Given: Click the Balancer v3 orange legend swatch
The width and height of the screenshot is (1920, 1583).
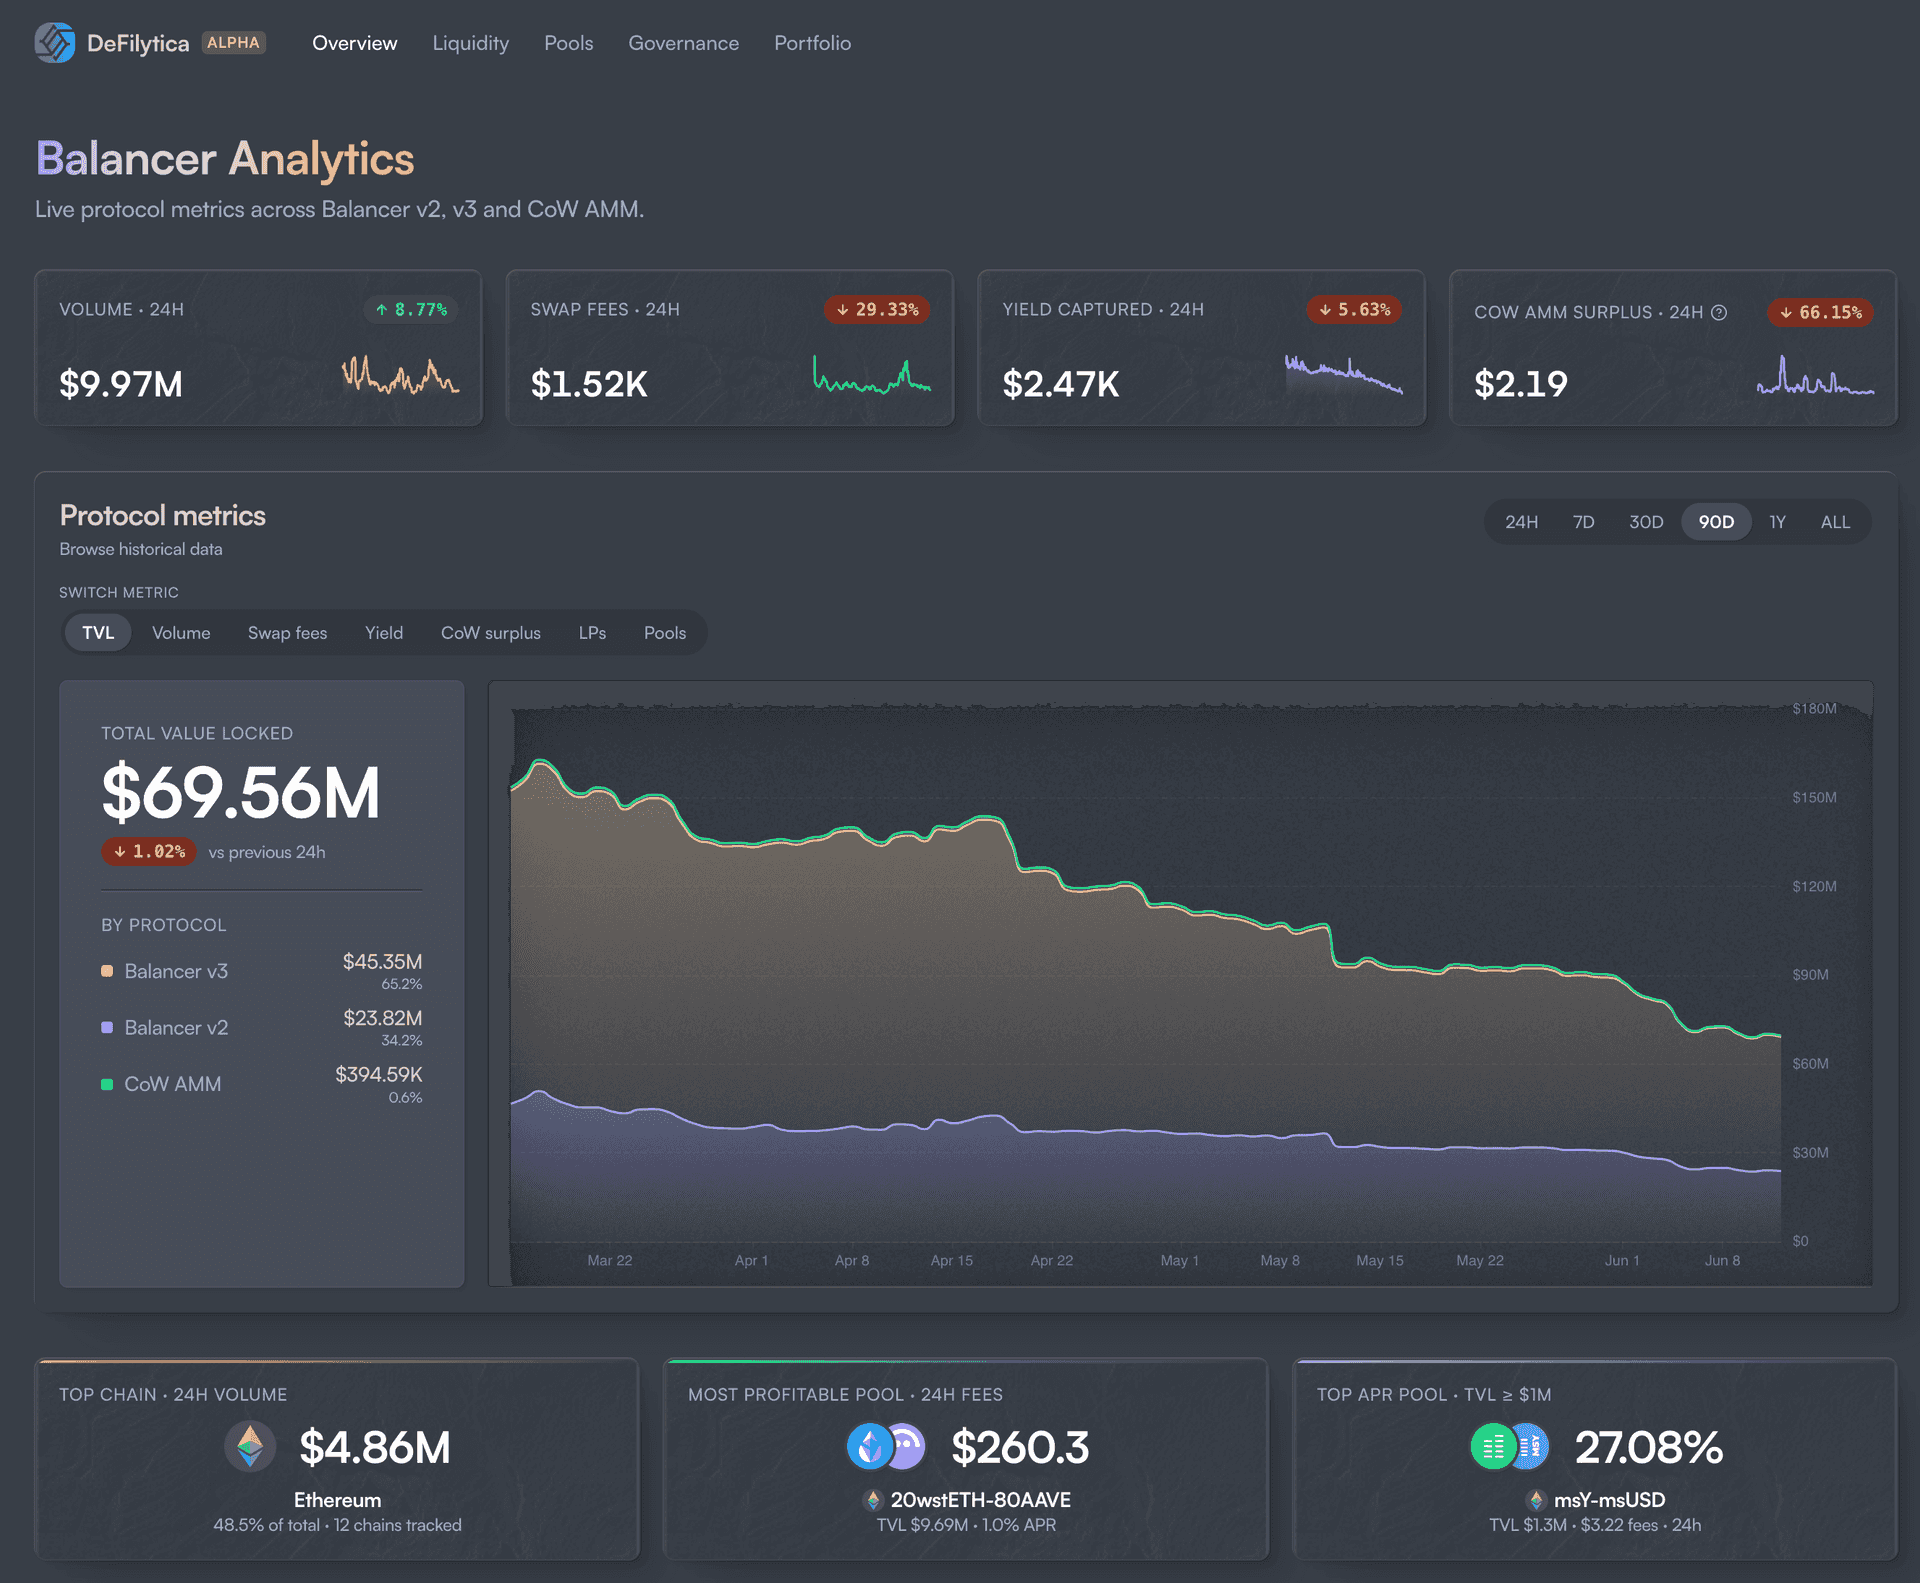Looking at the screenshot, I should point(107,971).
